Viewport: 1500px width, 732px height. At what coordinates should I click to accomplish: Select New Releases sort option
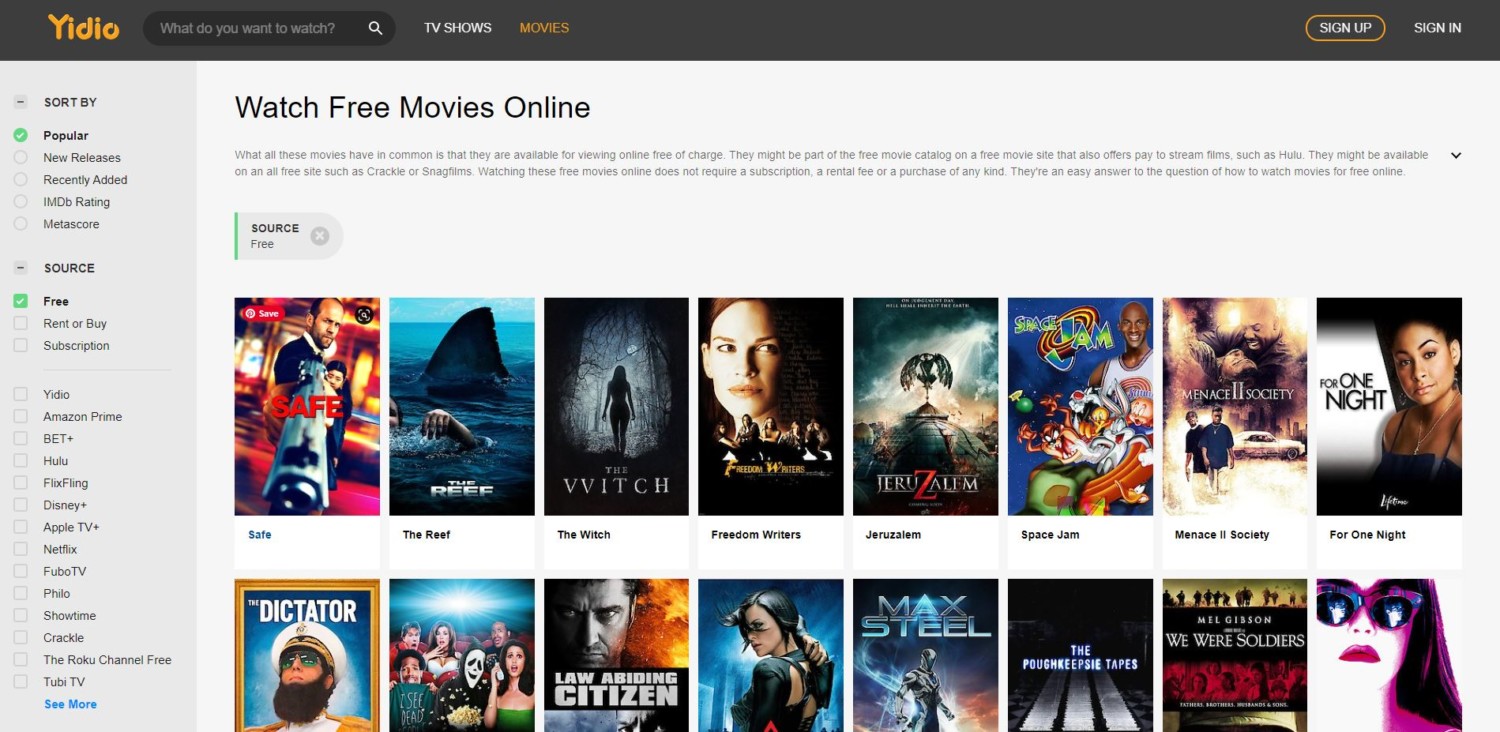pyautogui.click(x=20, y=157)
